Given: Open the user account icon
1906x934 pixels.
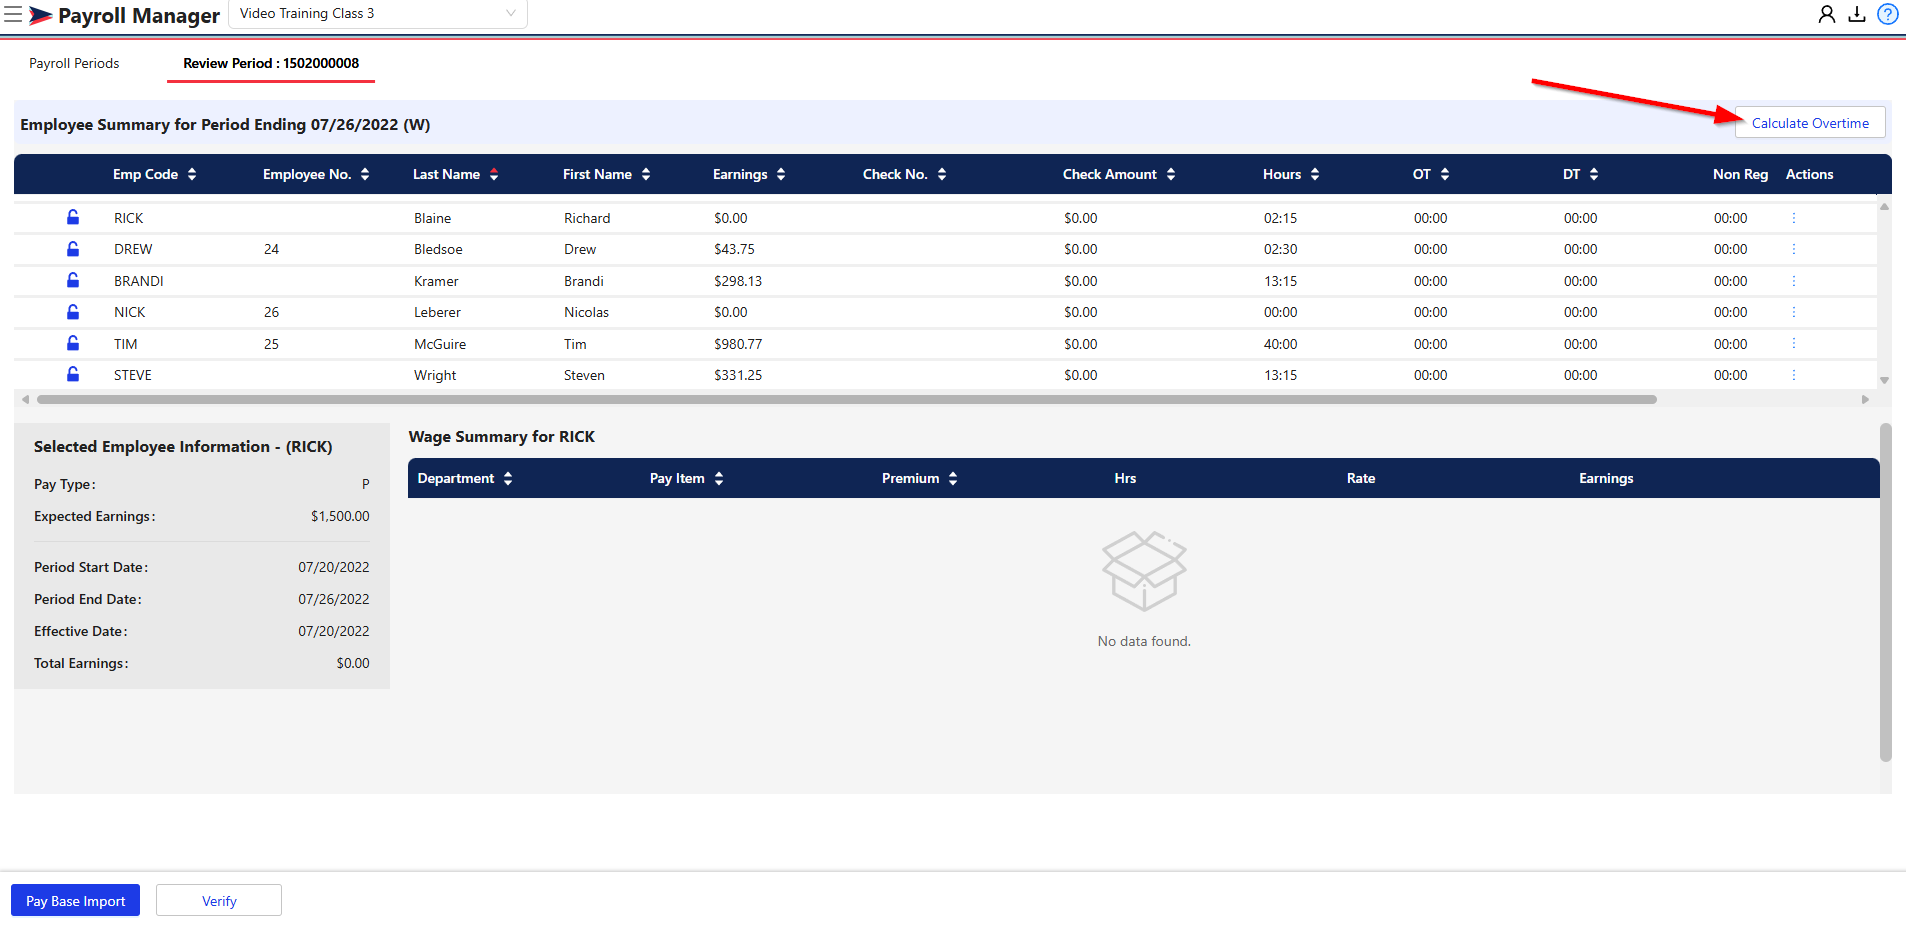Looking at the screenshot, I should pyautogui.click(x=1827, y=14).
